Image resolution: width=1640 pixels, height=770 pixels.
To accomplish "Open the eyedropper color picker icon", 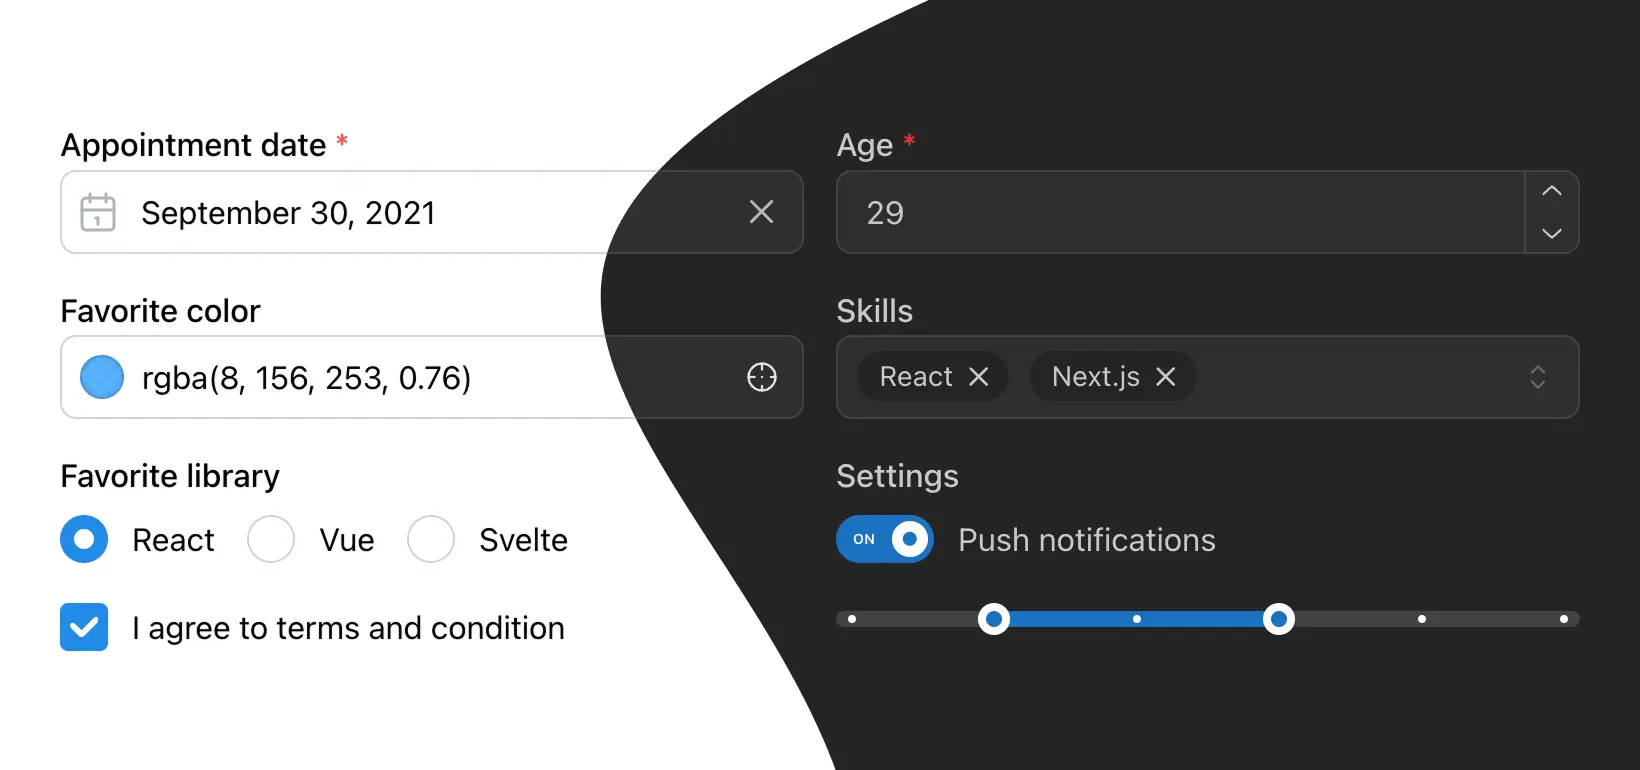I will click(x=761, y=377).
